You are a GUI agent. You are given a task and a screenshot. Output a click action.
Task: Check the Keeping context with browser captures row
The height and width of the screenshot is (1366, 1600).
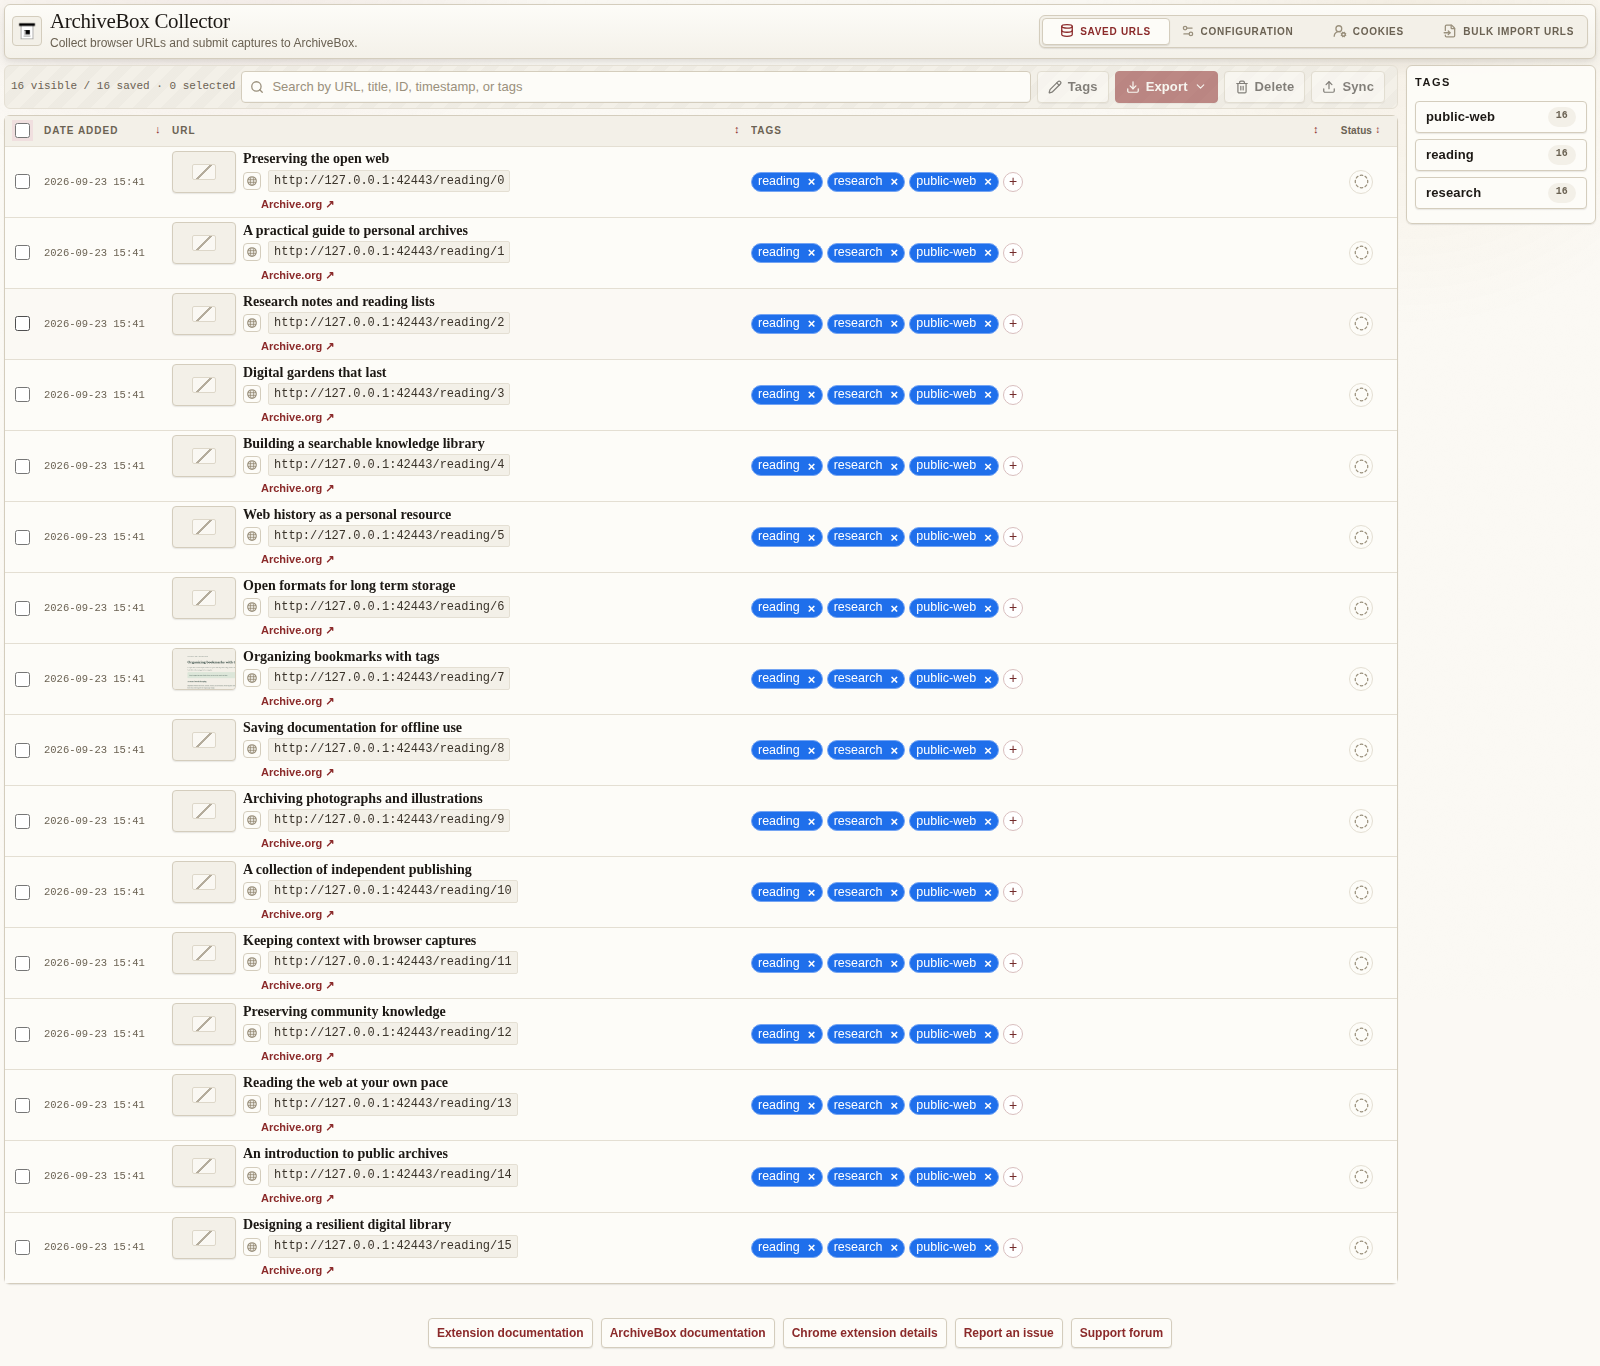tap(22, 963)
